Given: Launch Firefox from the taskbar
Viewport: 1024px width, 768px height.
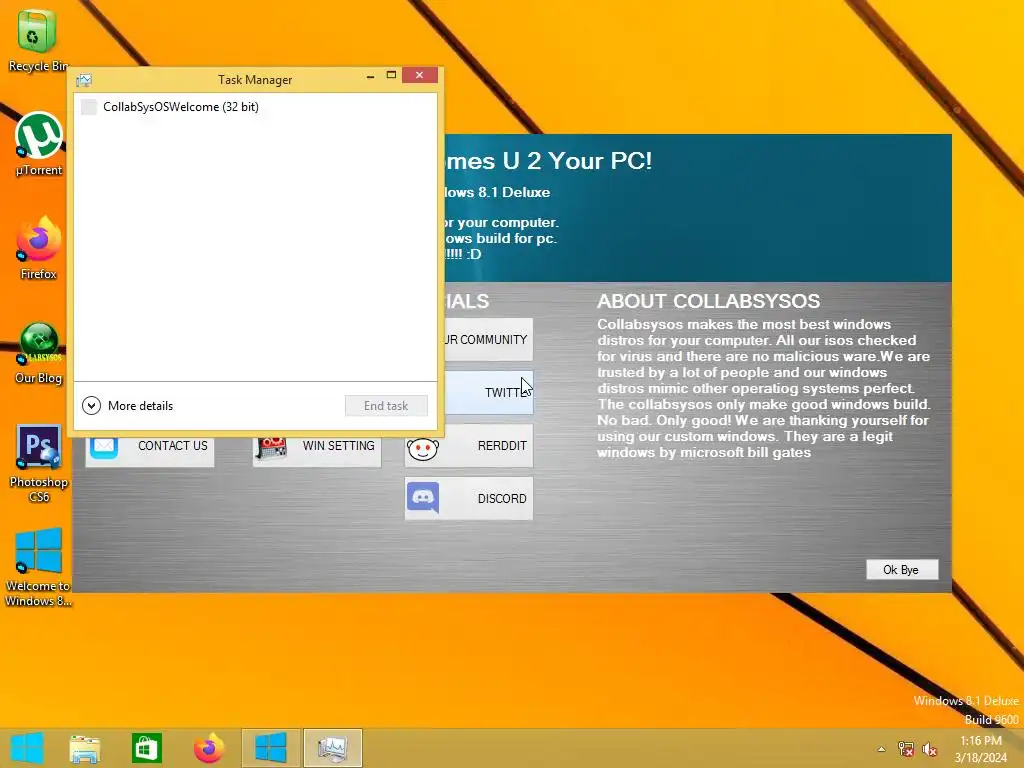Looking at the screenshot, I should (209, 748).
